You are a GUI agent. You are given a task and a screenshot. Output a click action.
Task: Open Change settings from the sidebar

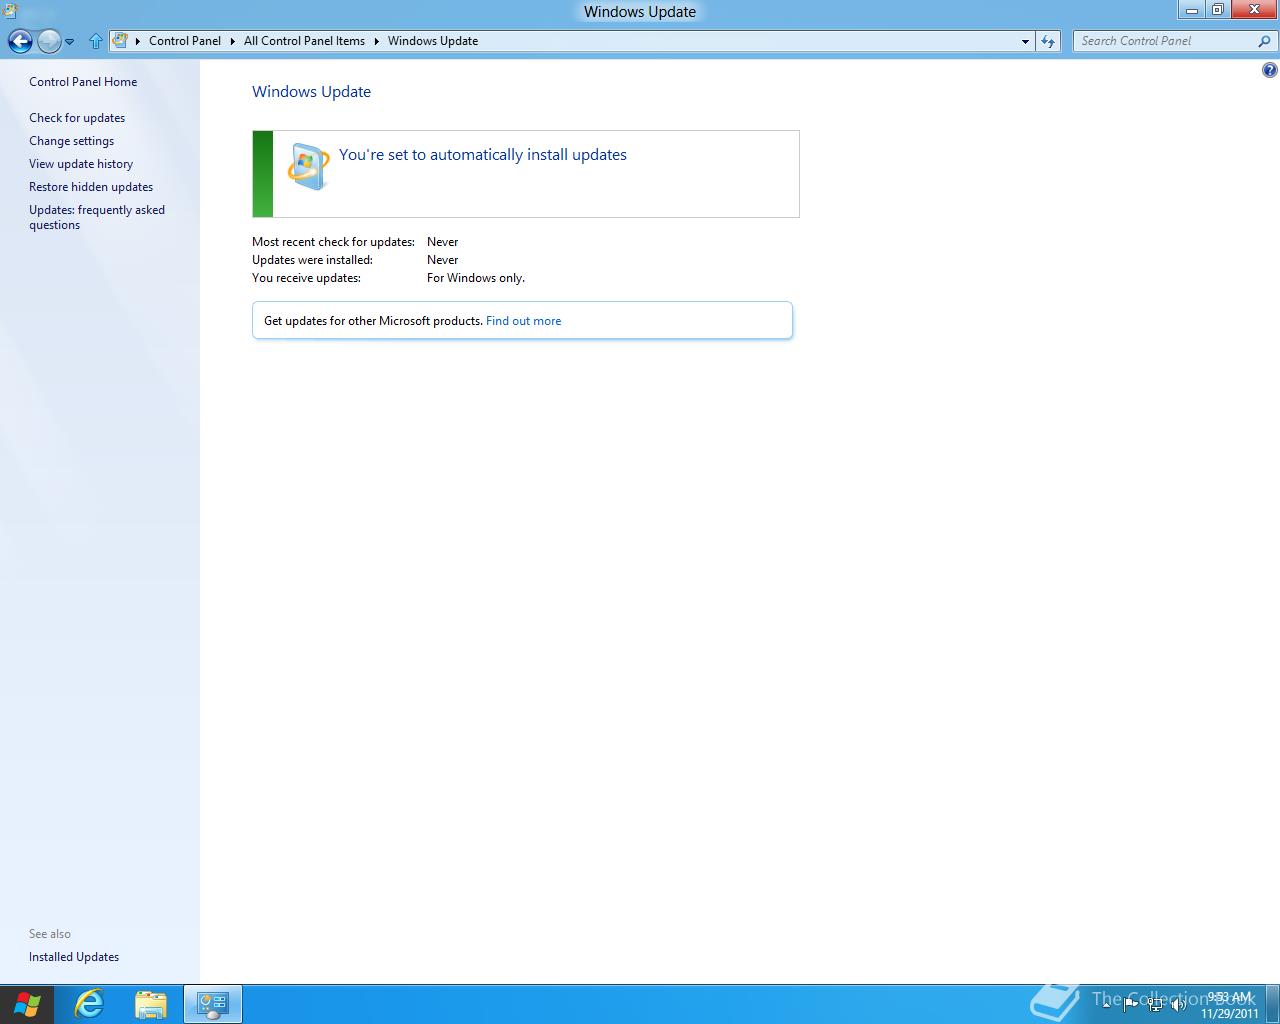(71, 140)
